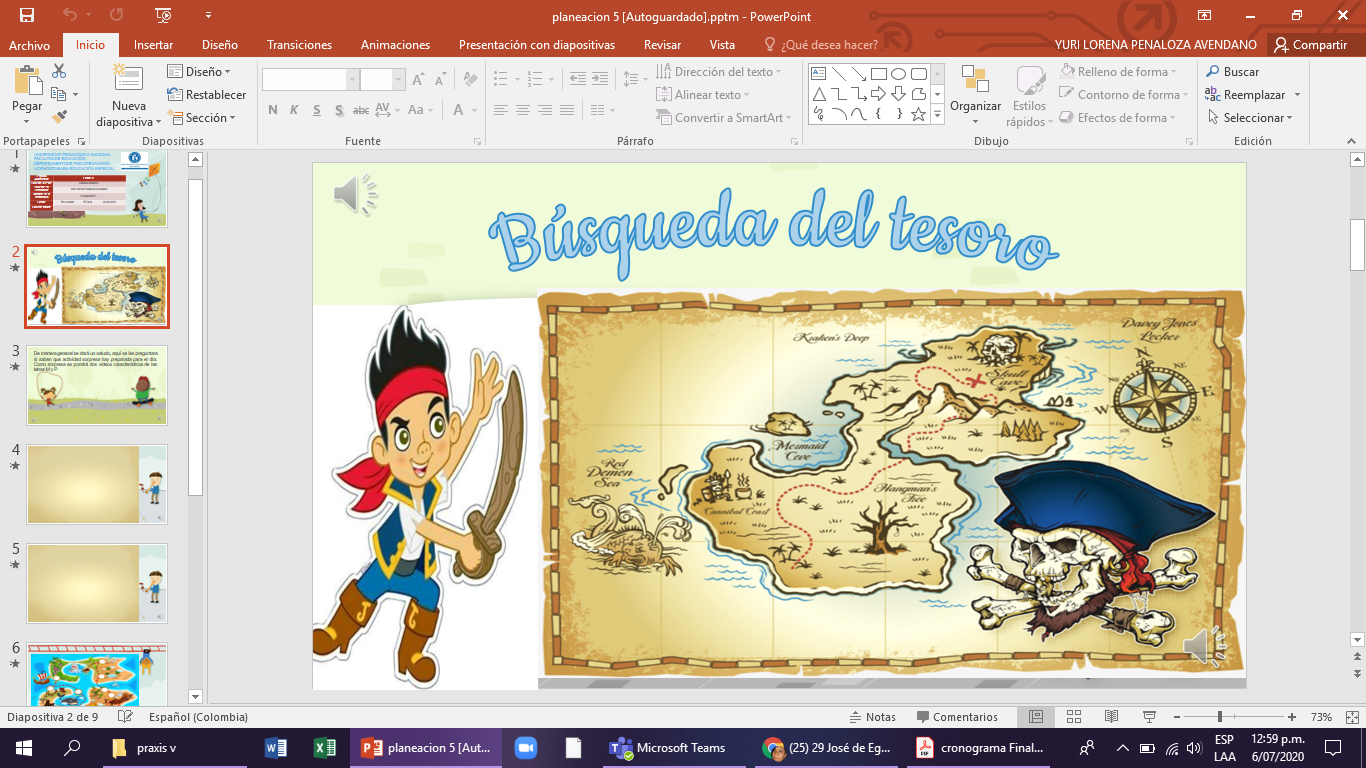Open the Archivo tab

click(x=30, y=45)
